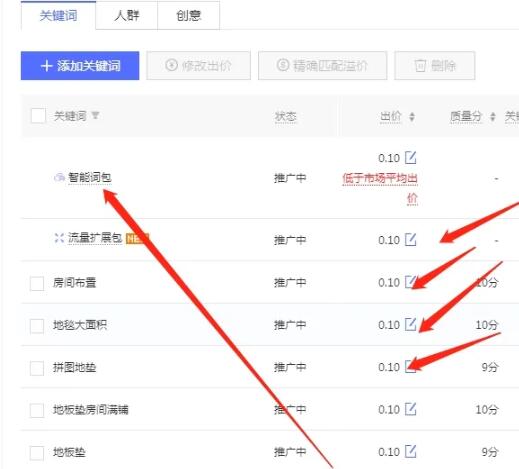
Task: Open the 关键词 column filter dropdown
Action: [95, 116]
